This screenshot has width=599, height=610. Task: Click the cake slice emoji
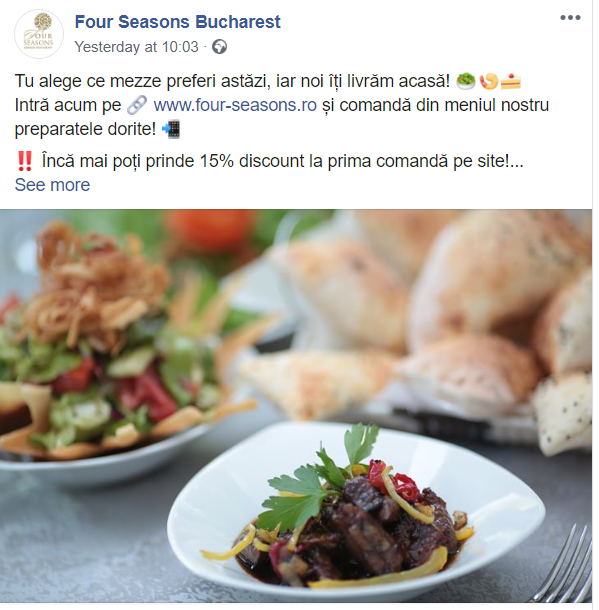(511, 81)
